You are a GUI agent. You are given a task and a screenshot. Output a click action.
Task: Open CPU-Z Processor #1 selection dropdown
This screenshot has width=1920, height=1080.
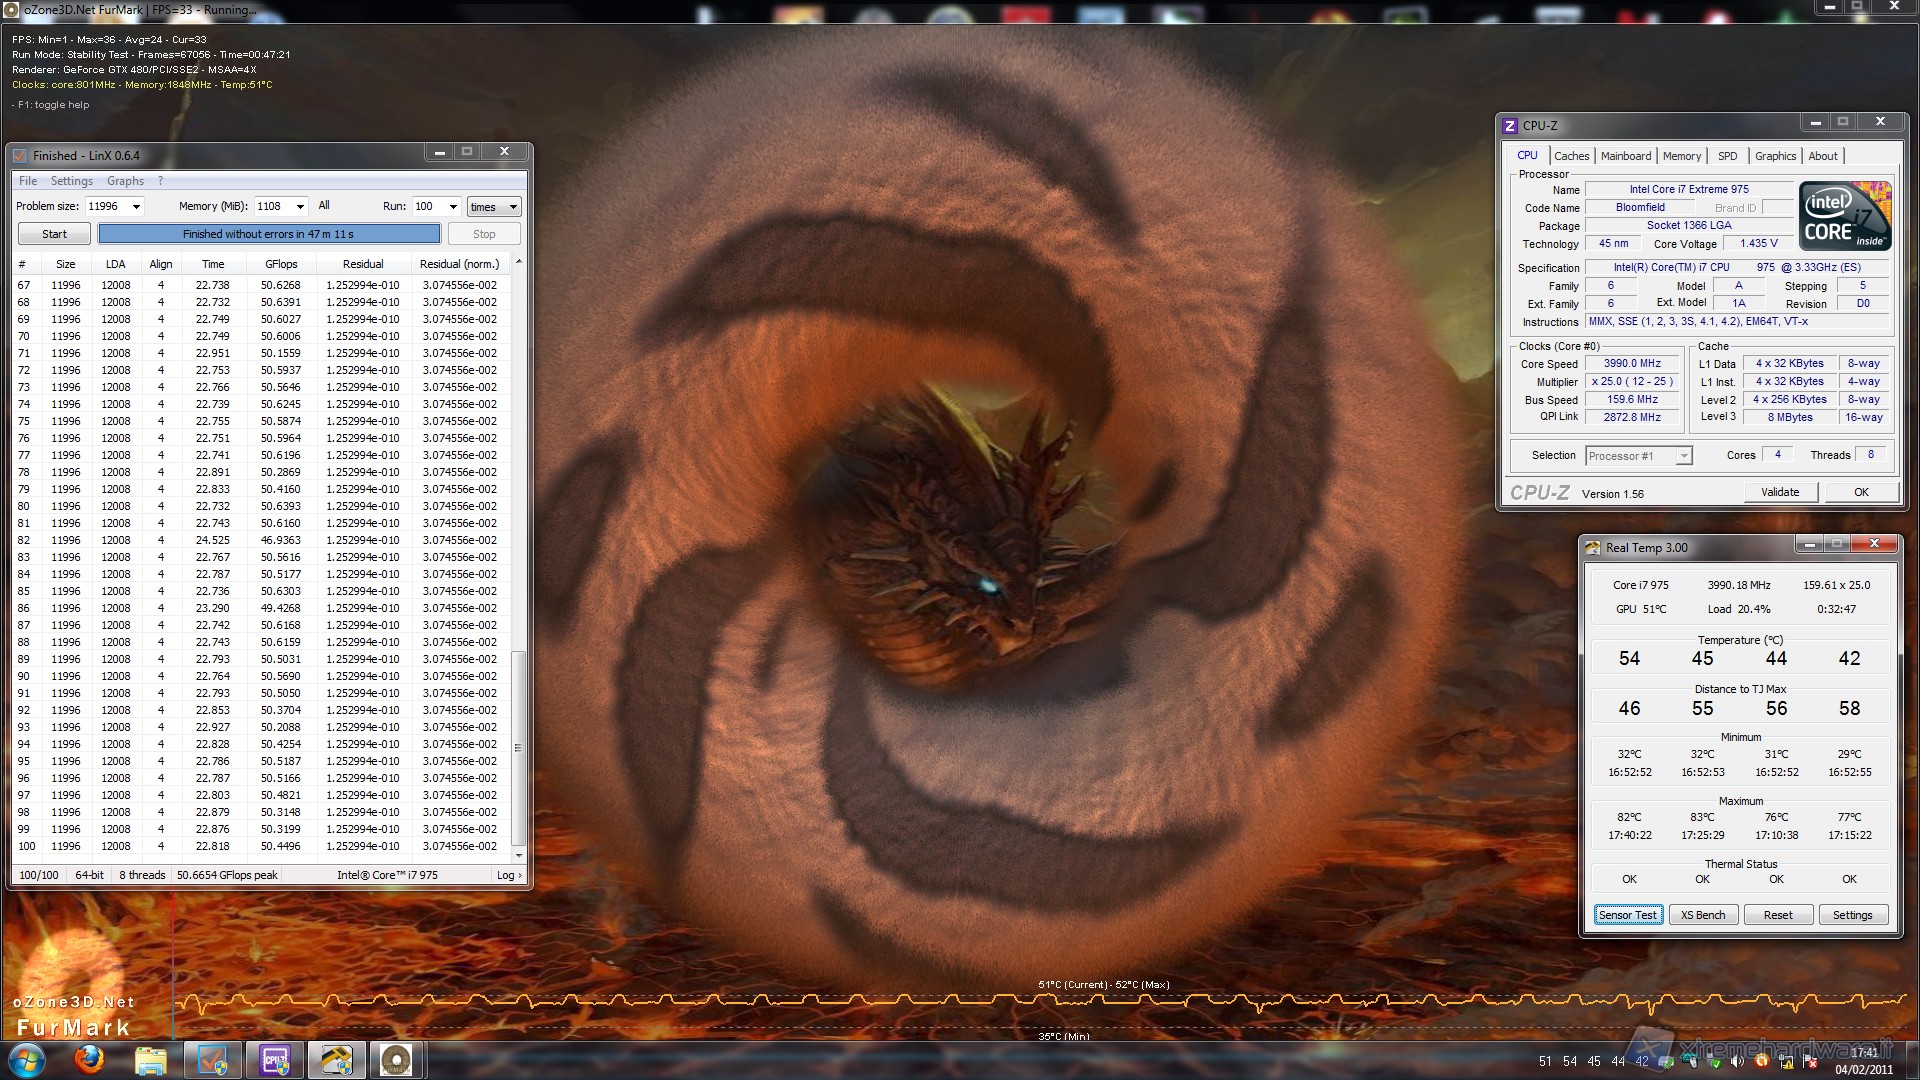(1684, 456)
